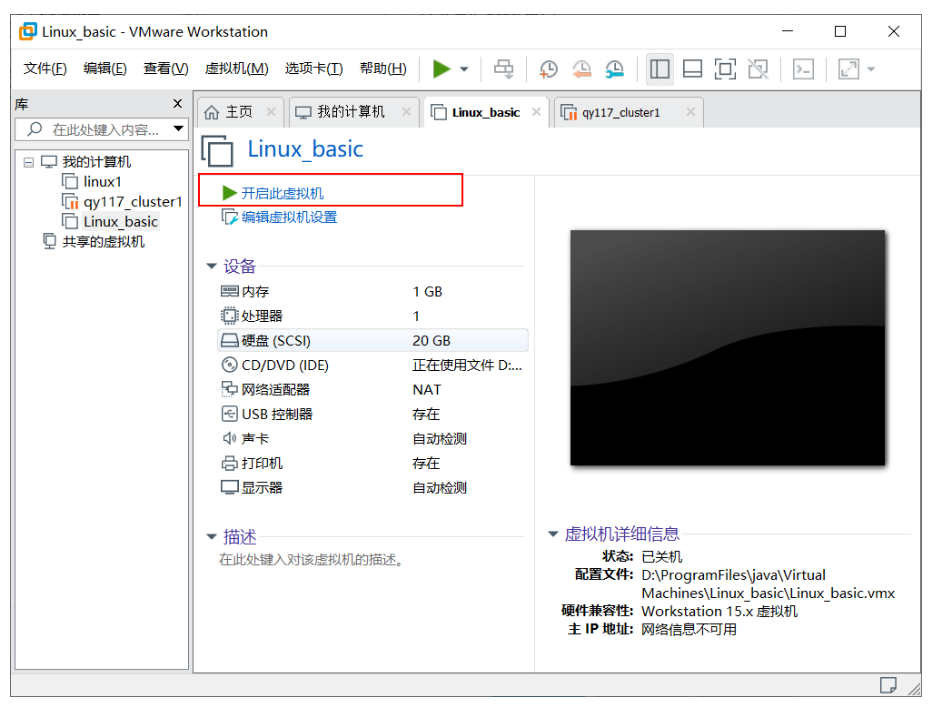The image size is (932, 705).
Task: Select Linux_basic in the library tree
Action: [120, 222]
